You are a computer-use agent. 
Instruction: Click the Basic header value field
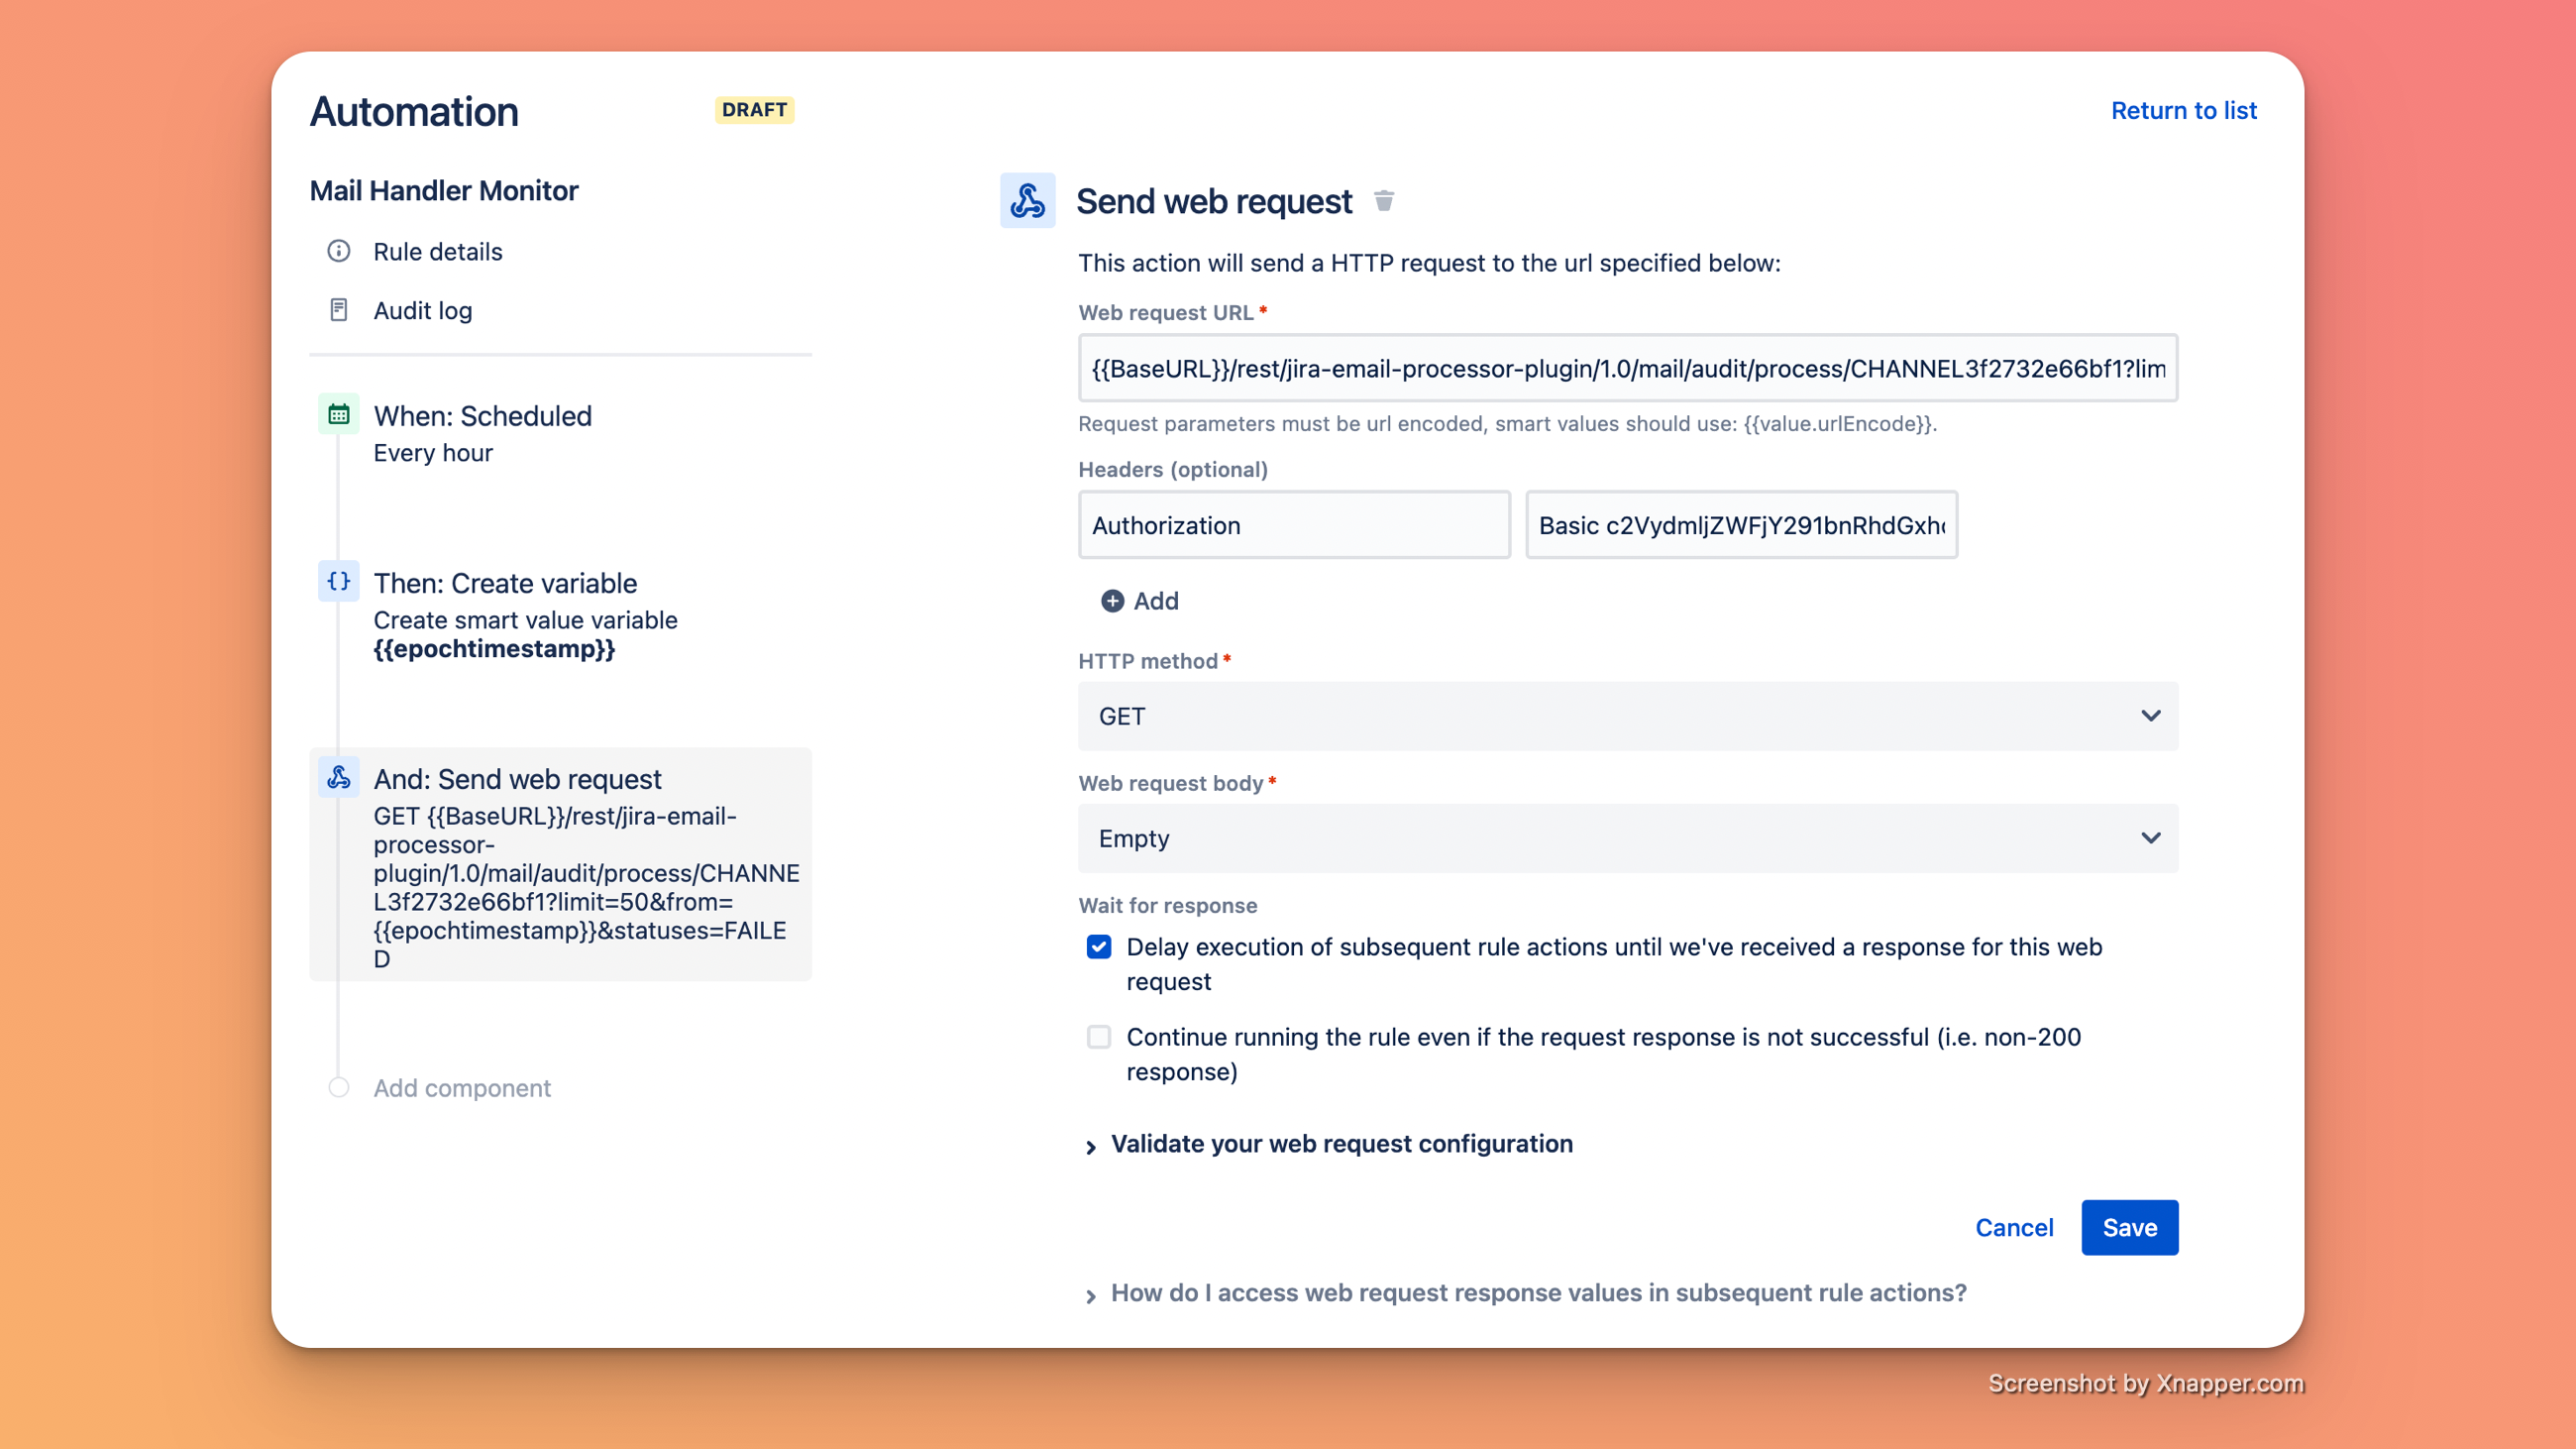point(1741,525)
